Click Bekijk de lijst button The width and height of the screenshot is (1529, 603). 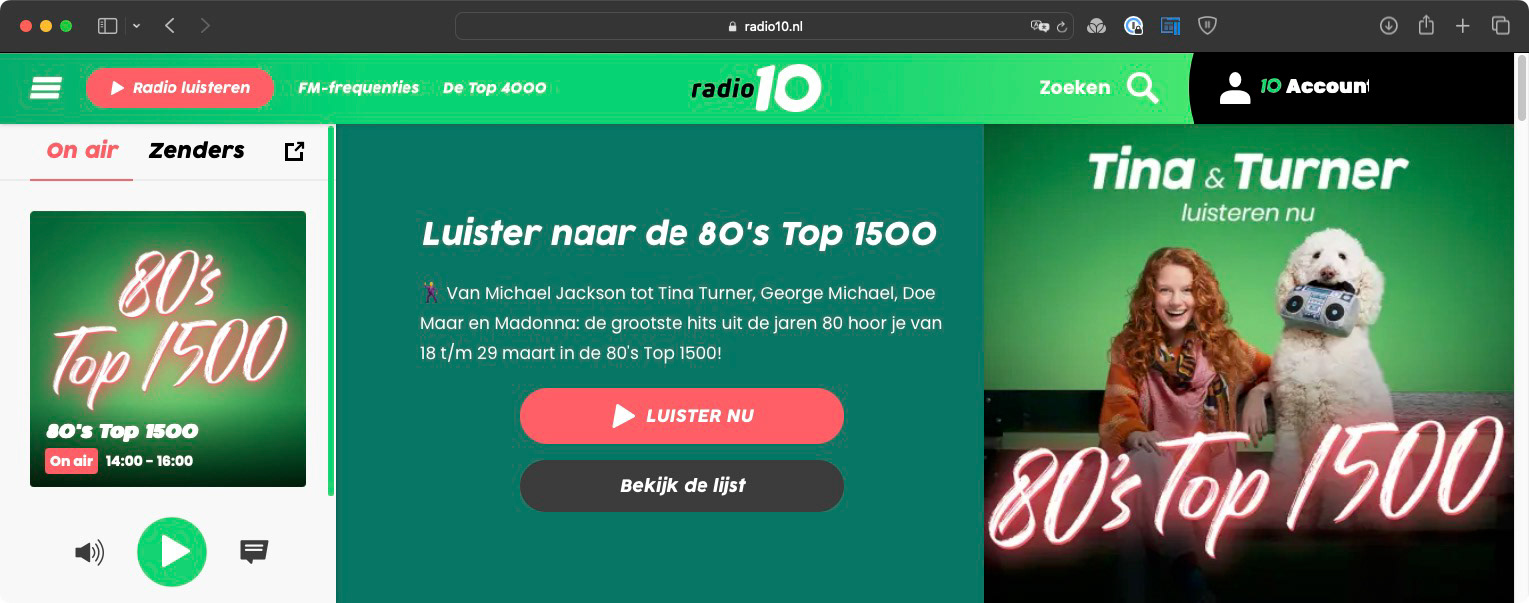click(682, 486)
